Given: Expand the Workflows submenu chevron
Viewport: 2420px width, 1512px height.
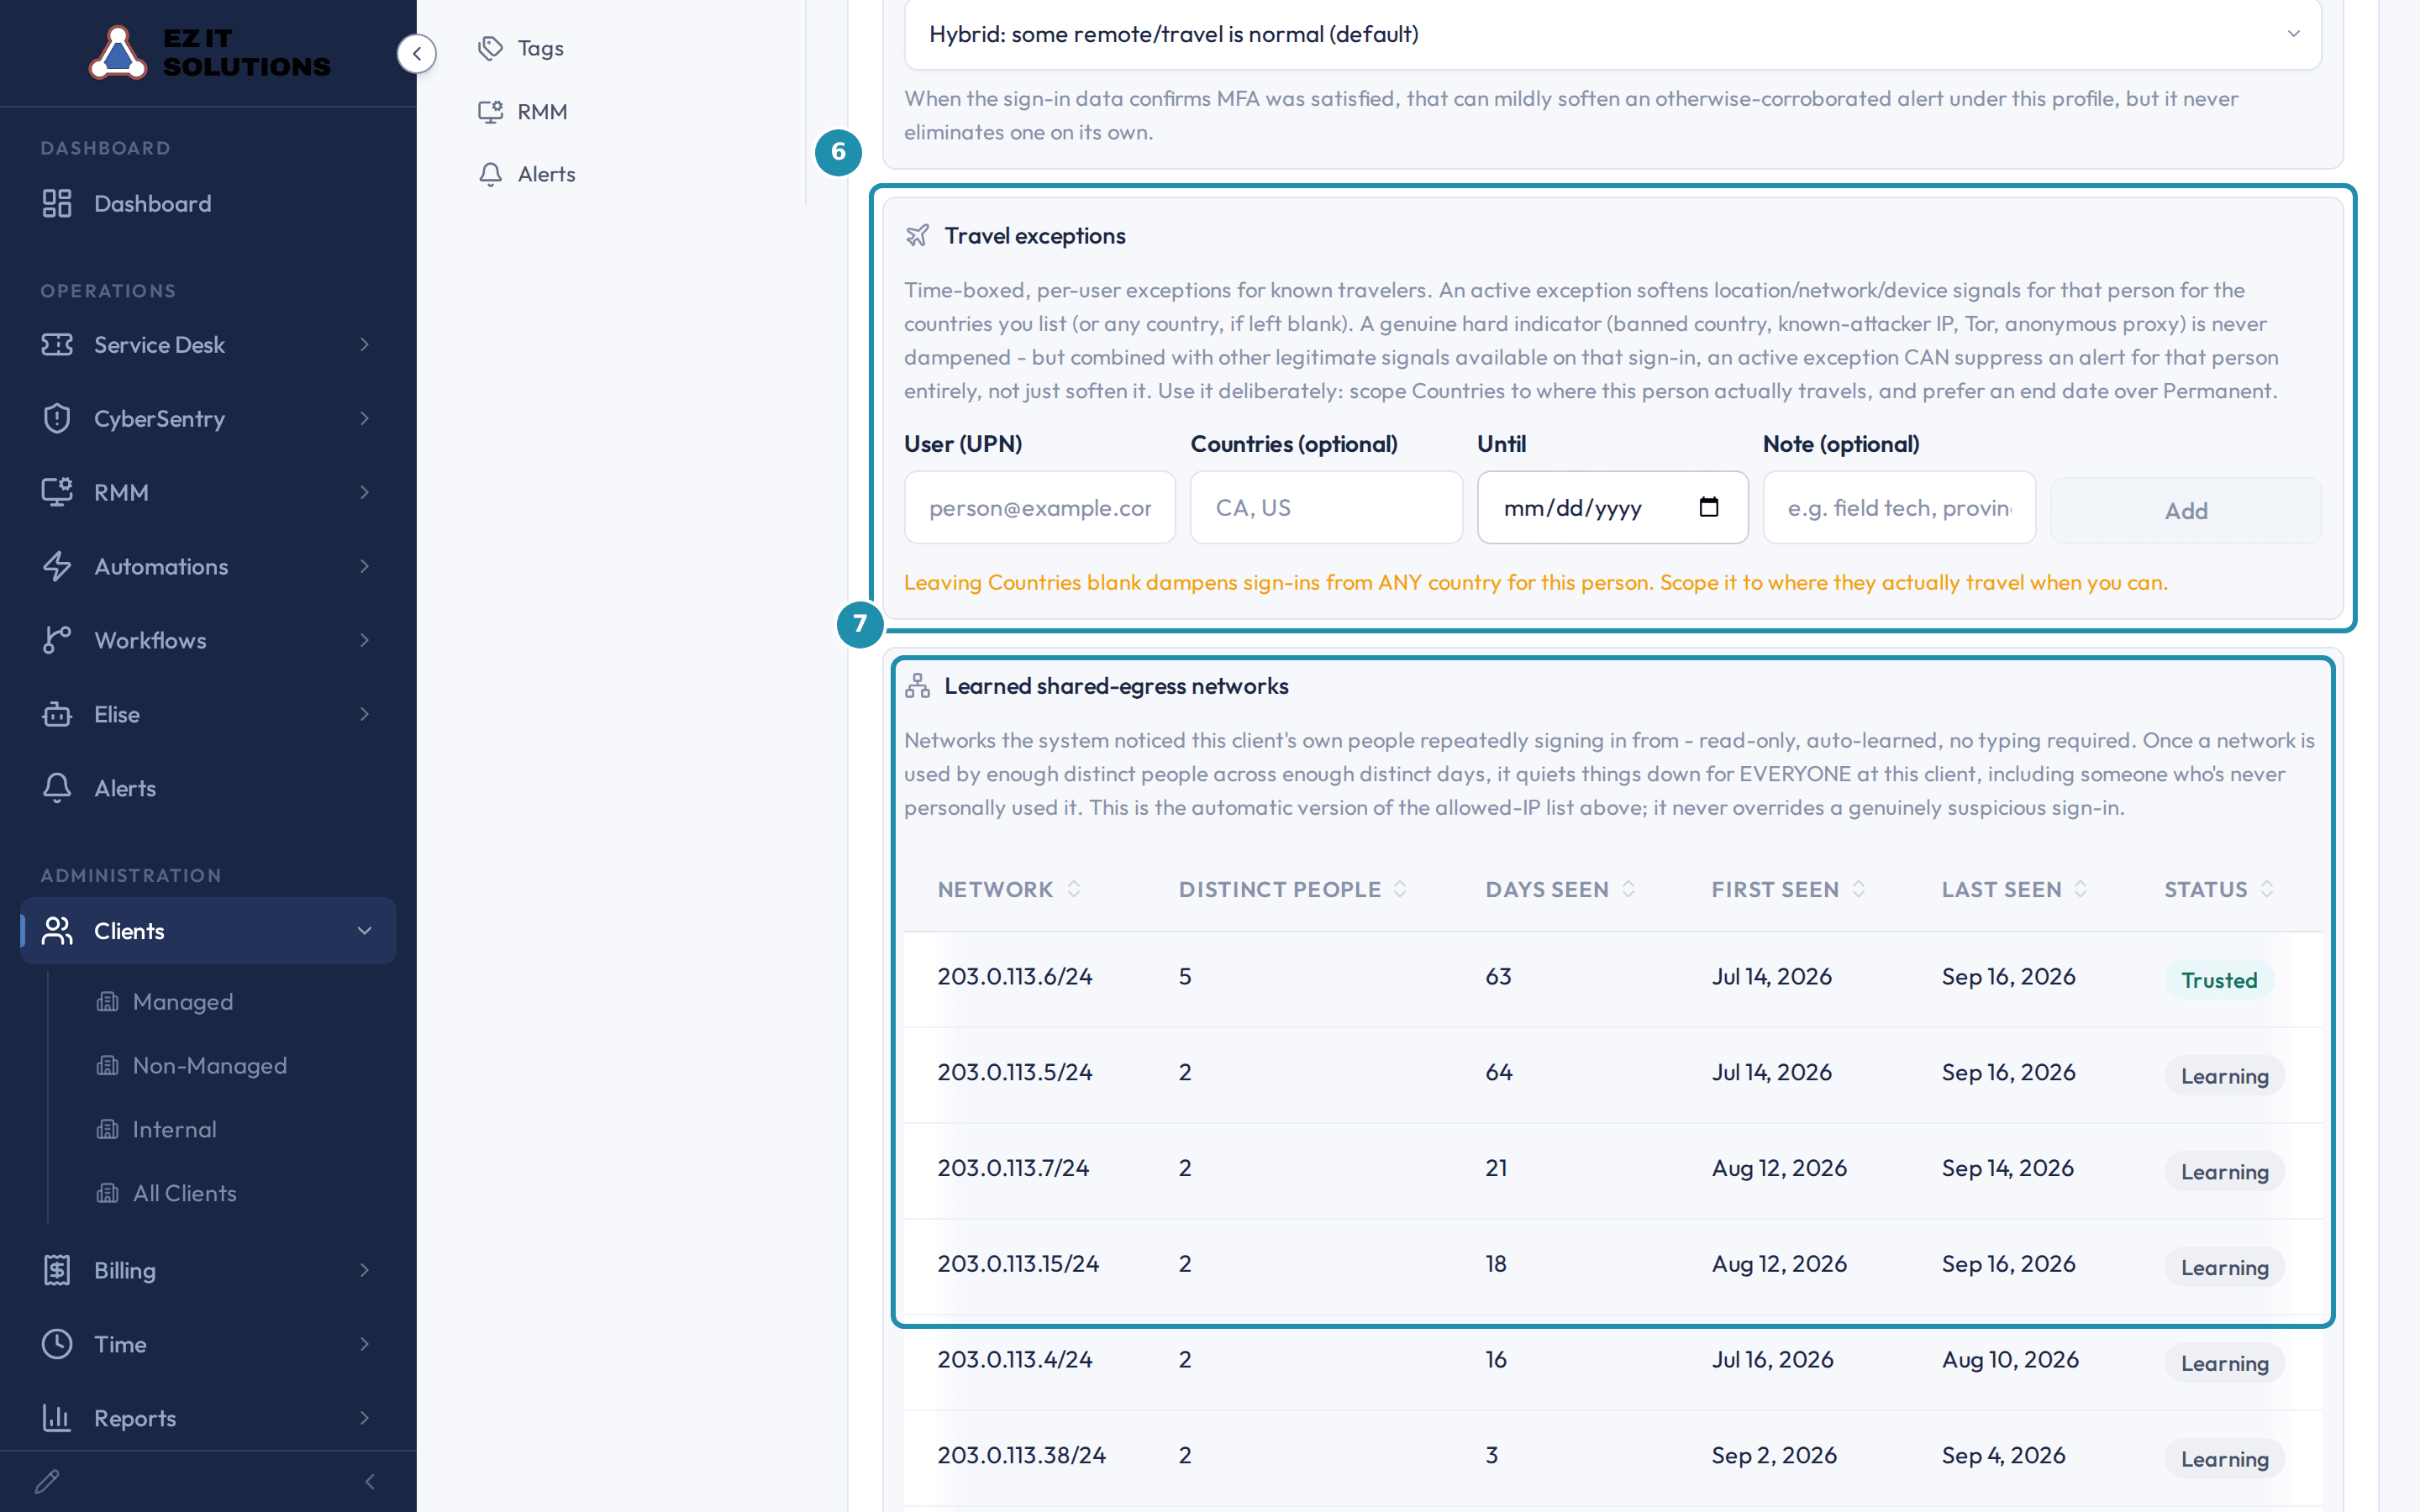Looking at the screenshot, I should (365, 641).
